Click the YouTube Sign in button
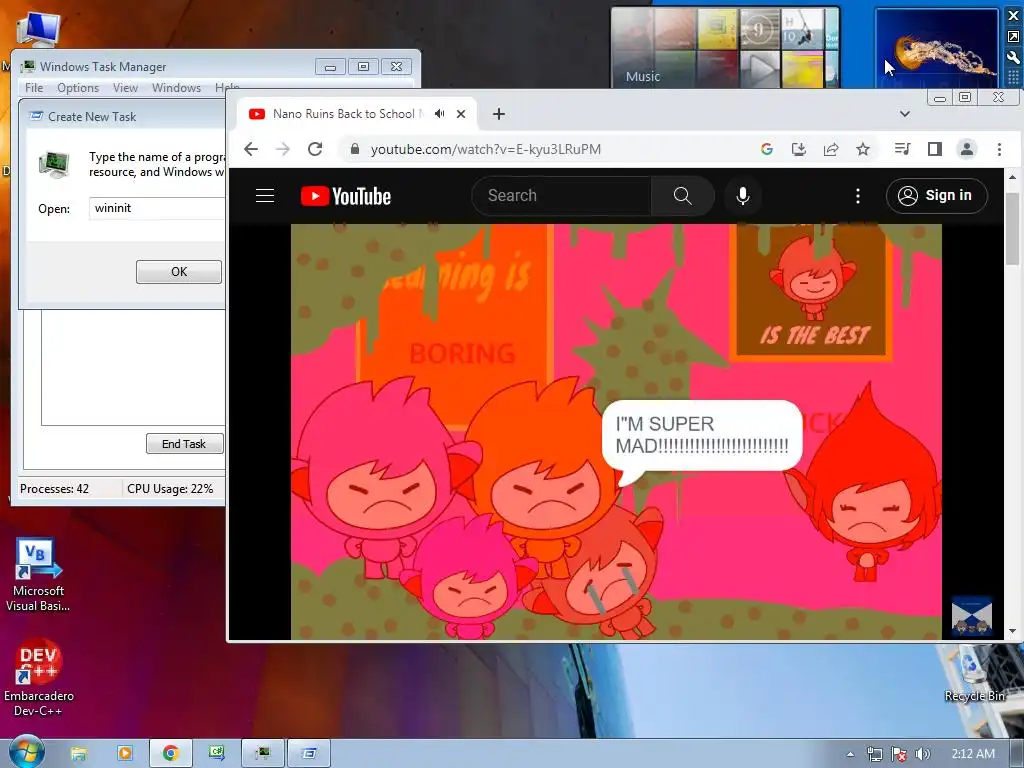Image resolution: width=1024 pixels, height=768 pixels. [936, 195]
